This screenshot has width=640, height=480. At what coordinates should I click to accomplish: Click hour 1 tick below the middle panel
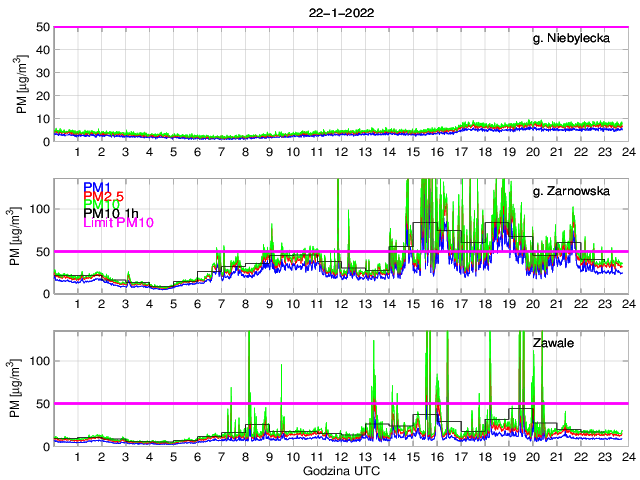pyautogui.click(x=77, y=303)
